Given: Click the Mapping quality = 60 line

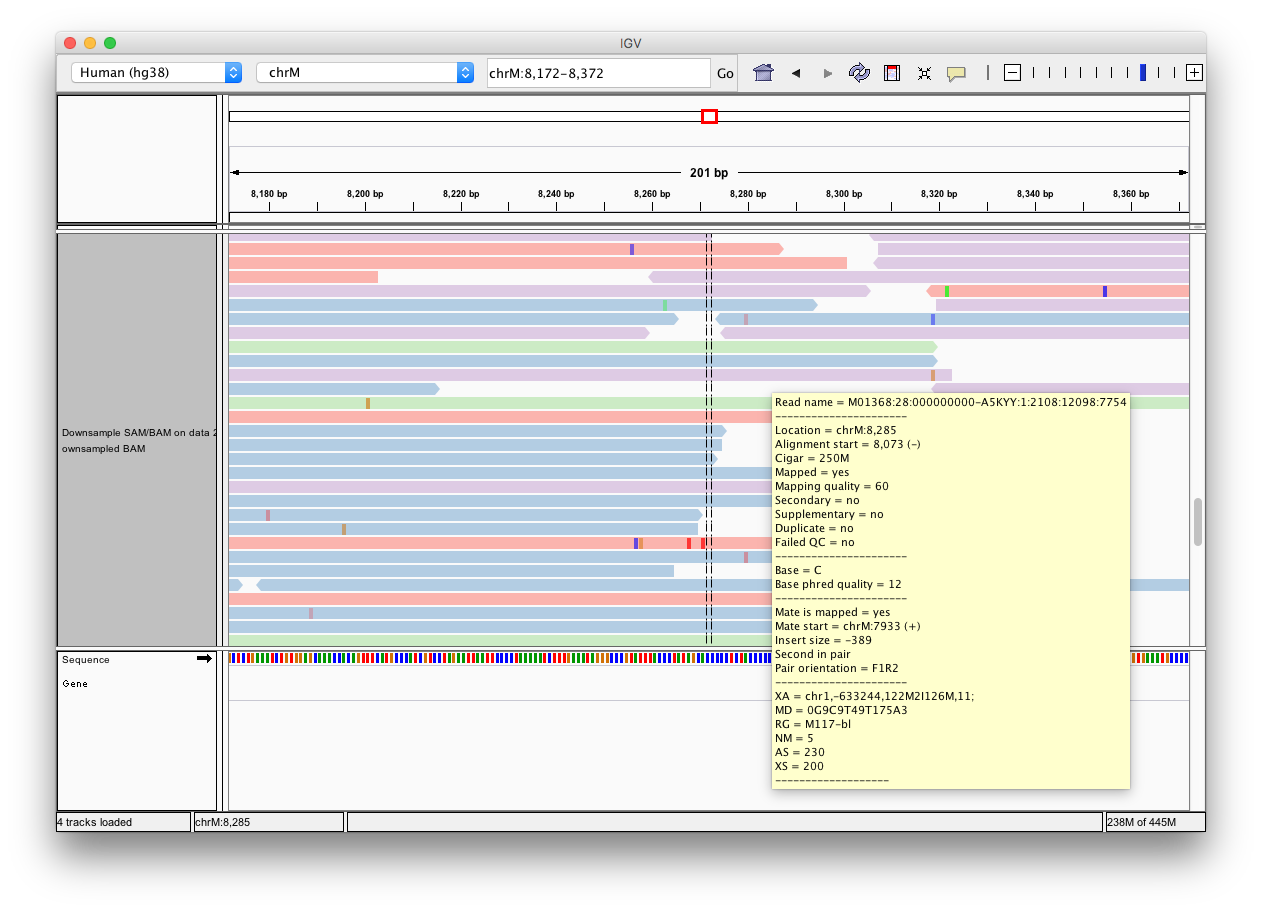Looking at the screenshot, I should tap(831, 486).
